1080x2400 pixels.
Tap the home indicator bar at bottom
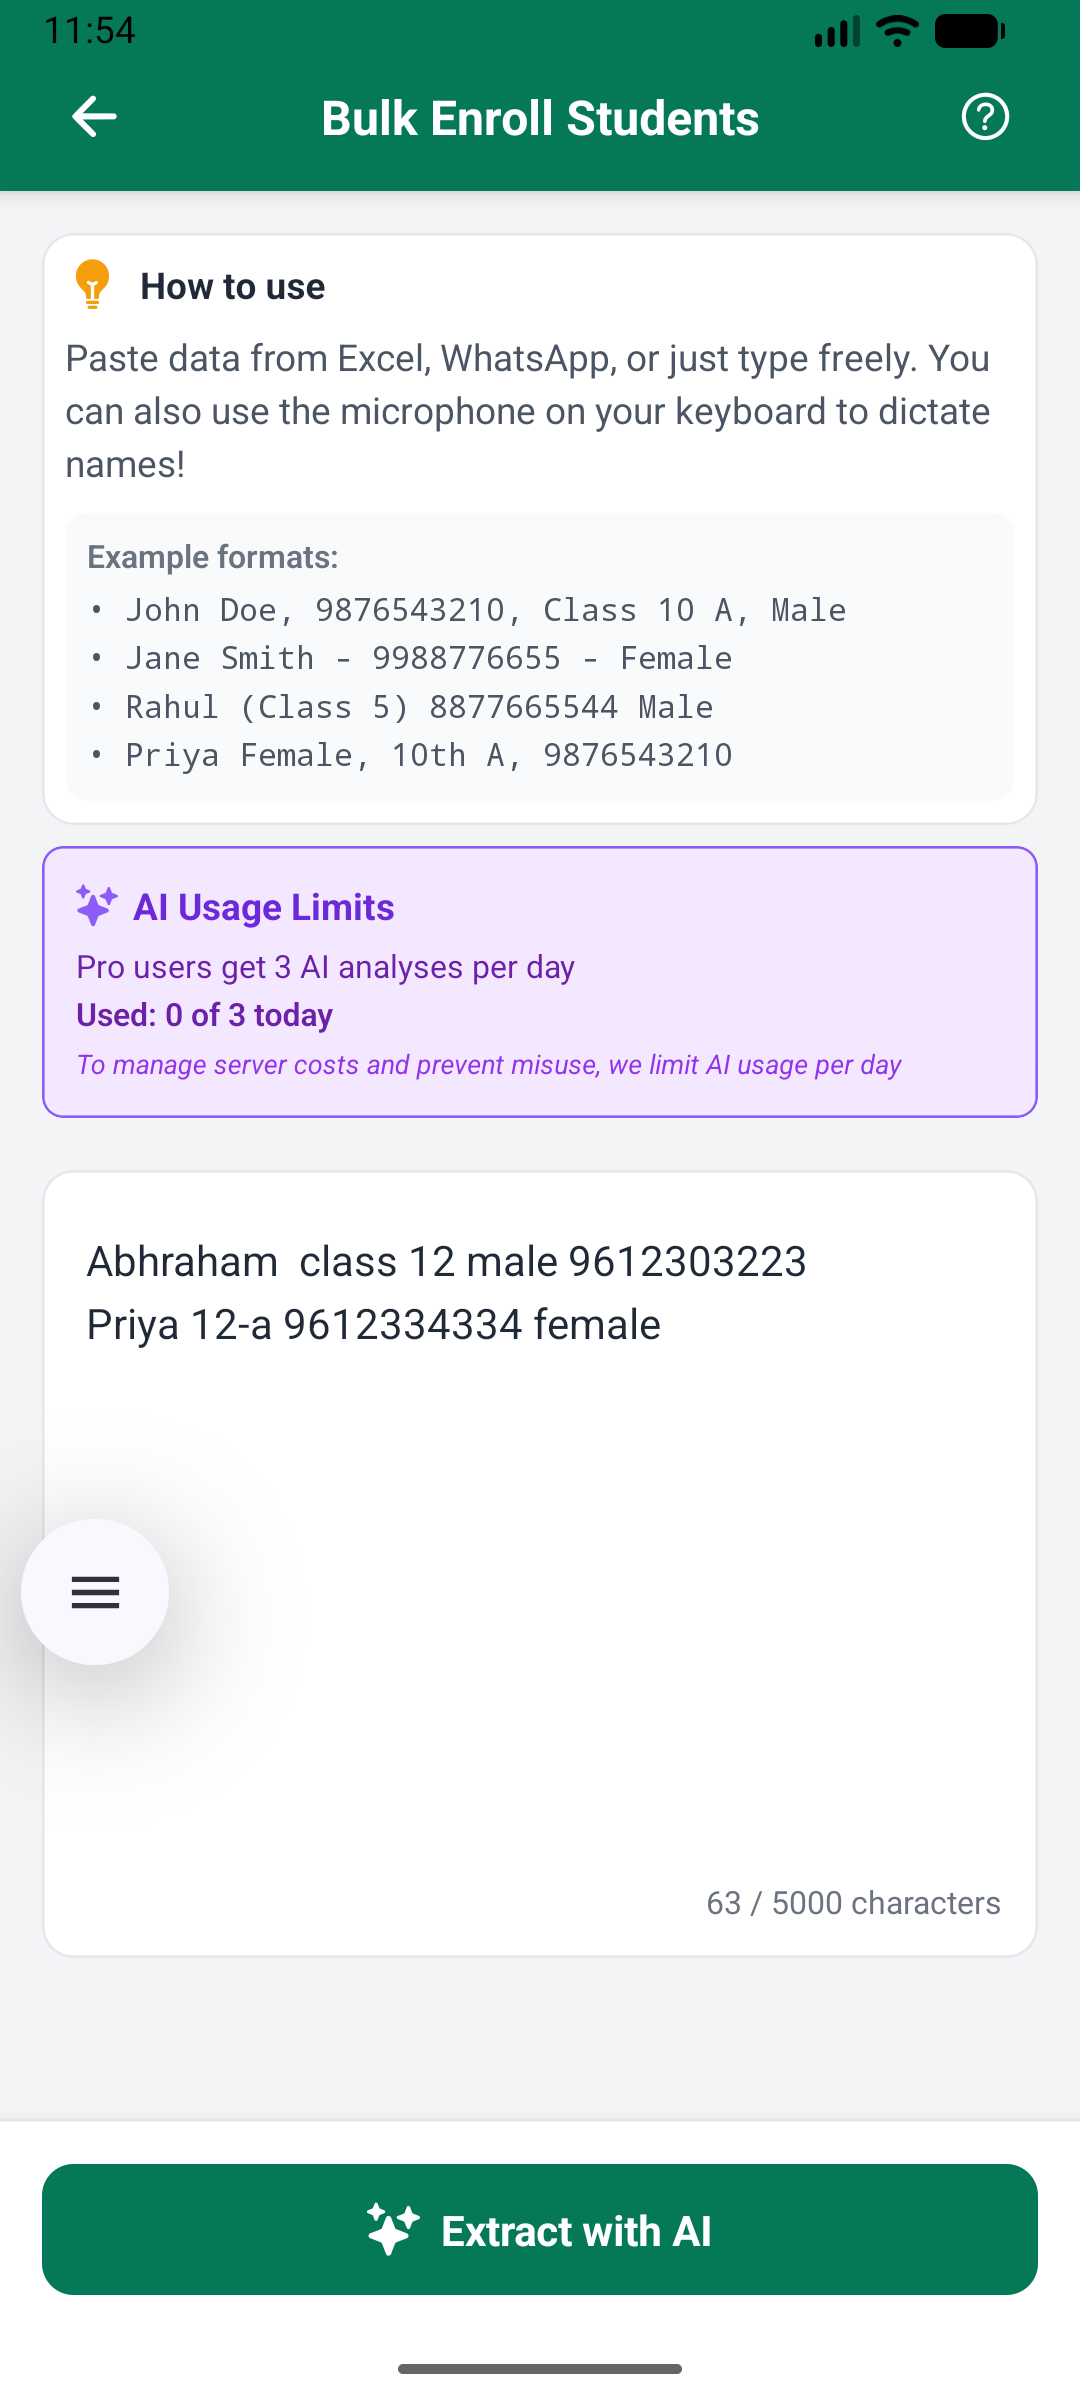tap(540, 2367)
